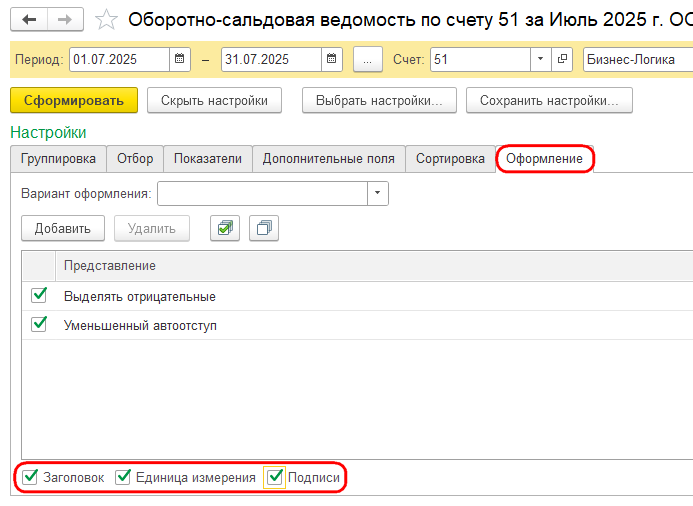Image resolution: width=693 pixels, height=506 pixels.
Task: Switch to the Отбор tab
Action: tap(135, 159)
